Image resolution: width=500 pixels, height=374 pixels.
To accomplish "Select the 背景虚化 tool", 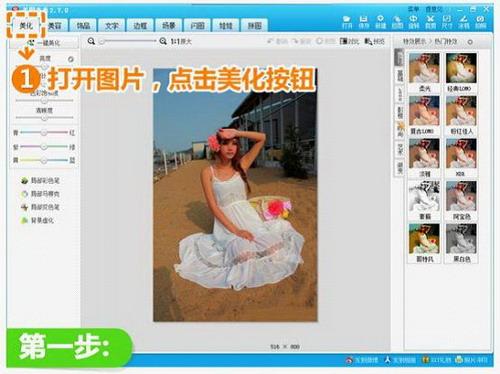I will click(x=37, y=220).
